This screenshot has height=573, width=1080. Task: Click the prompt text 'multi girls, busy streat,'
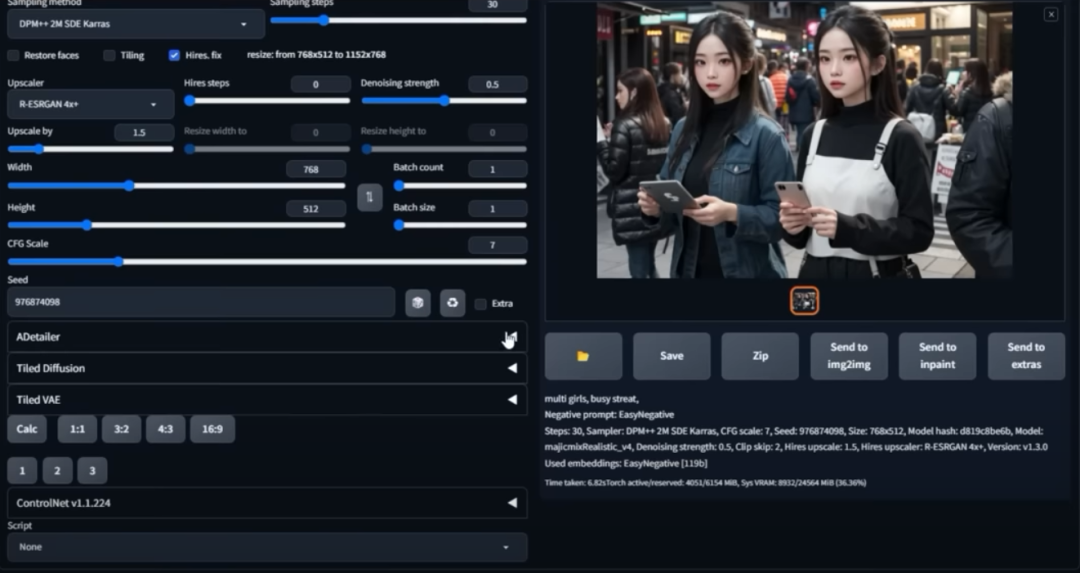[592, 399]
